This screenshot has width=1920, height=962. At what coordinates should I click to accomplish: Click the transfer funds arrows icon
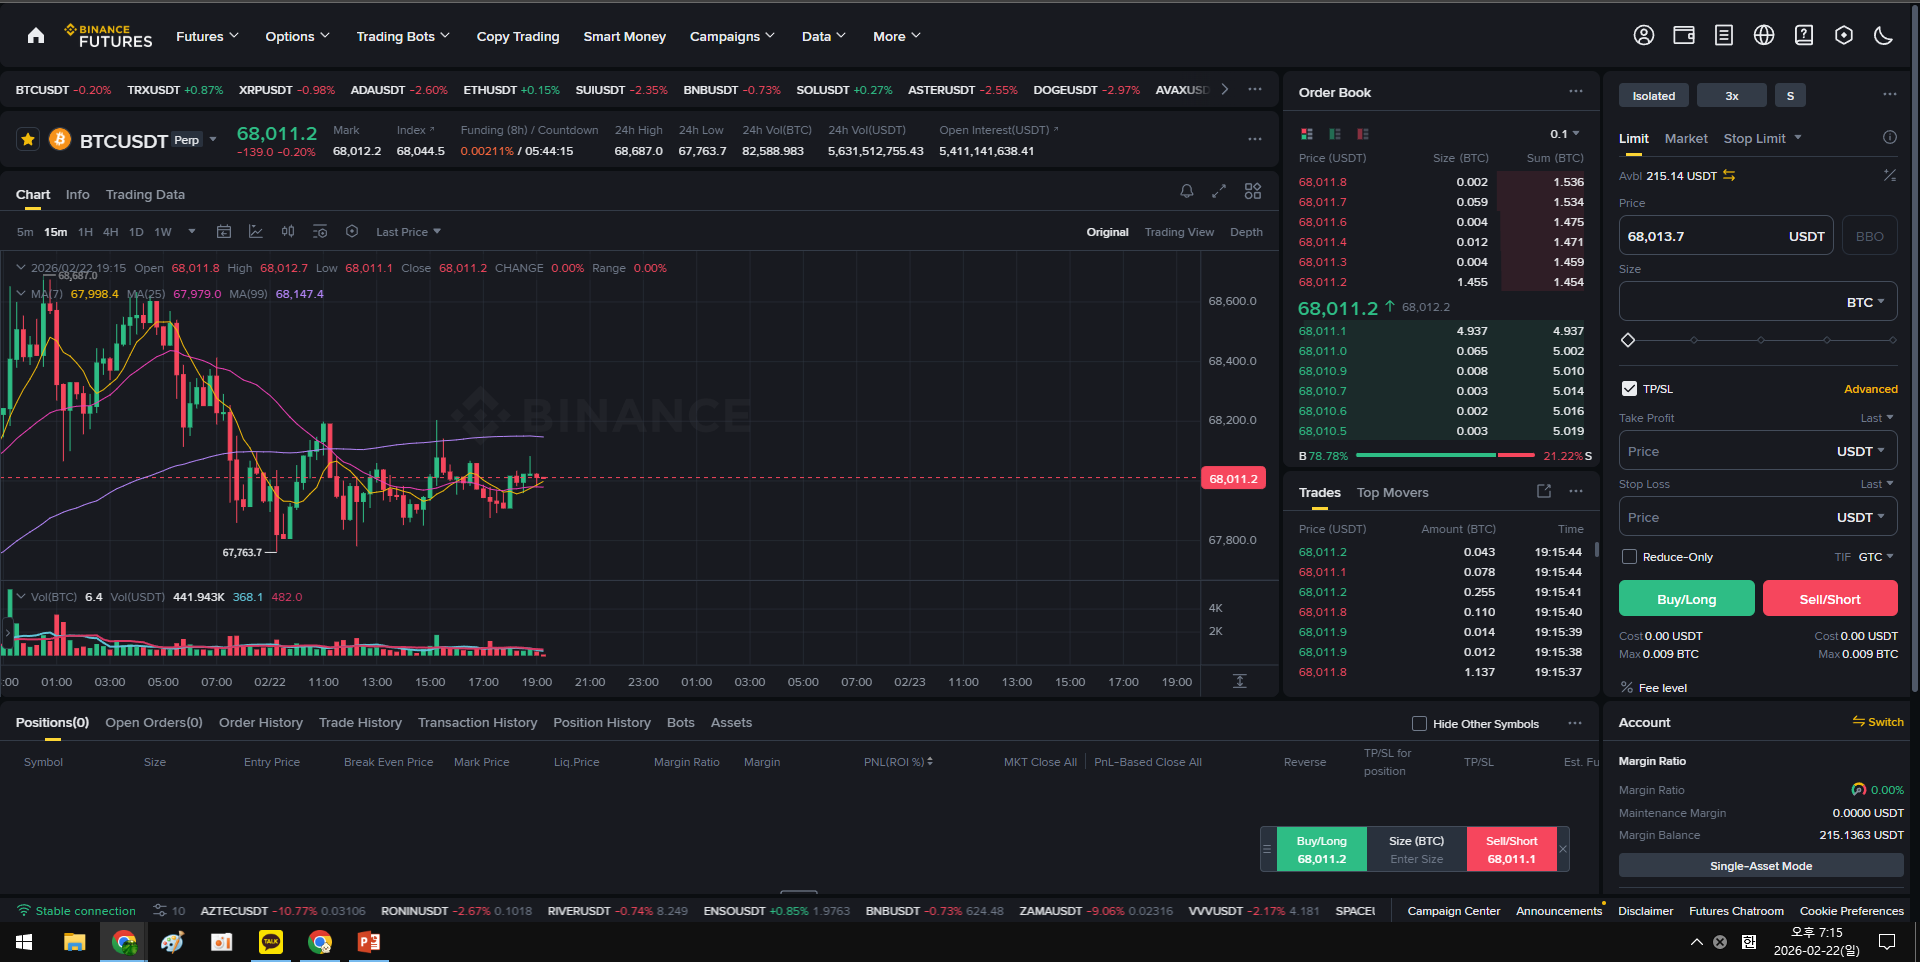(x=1729, y=176)
